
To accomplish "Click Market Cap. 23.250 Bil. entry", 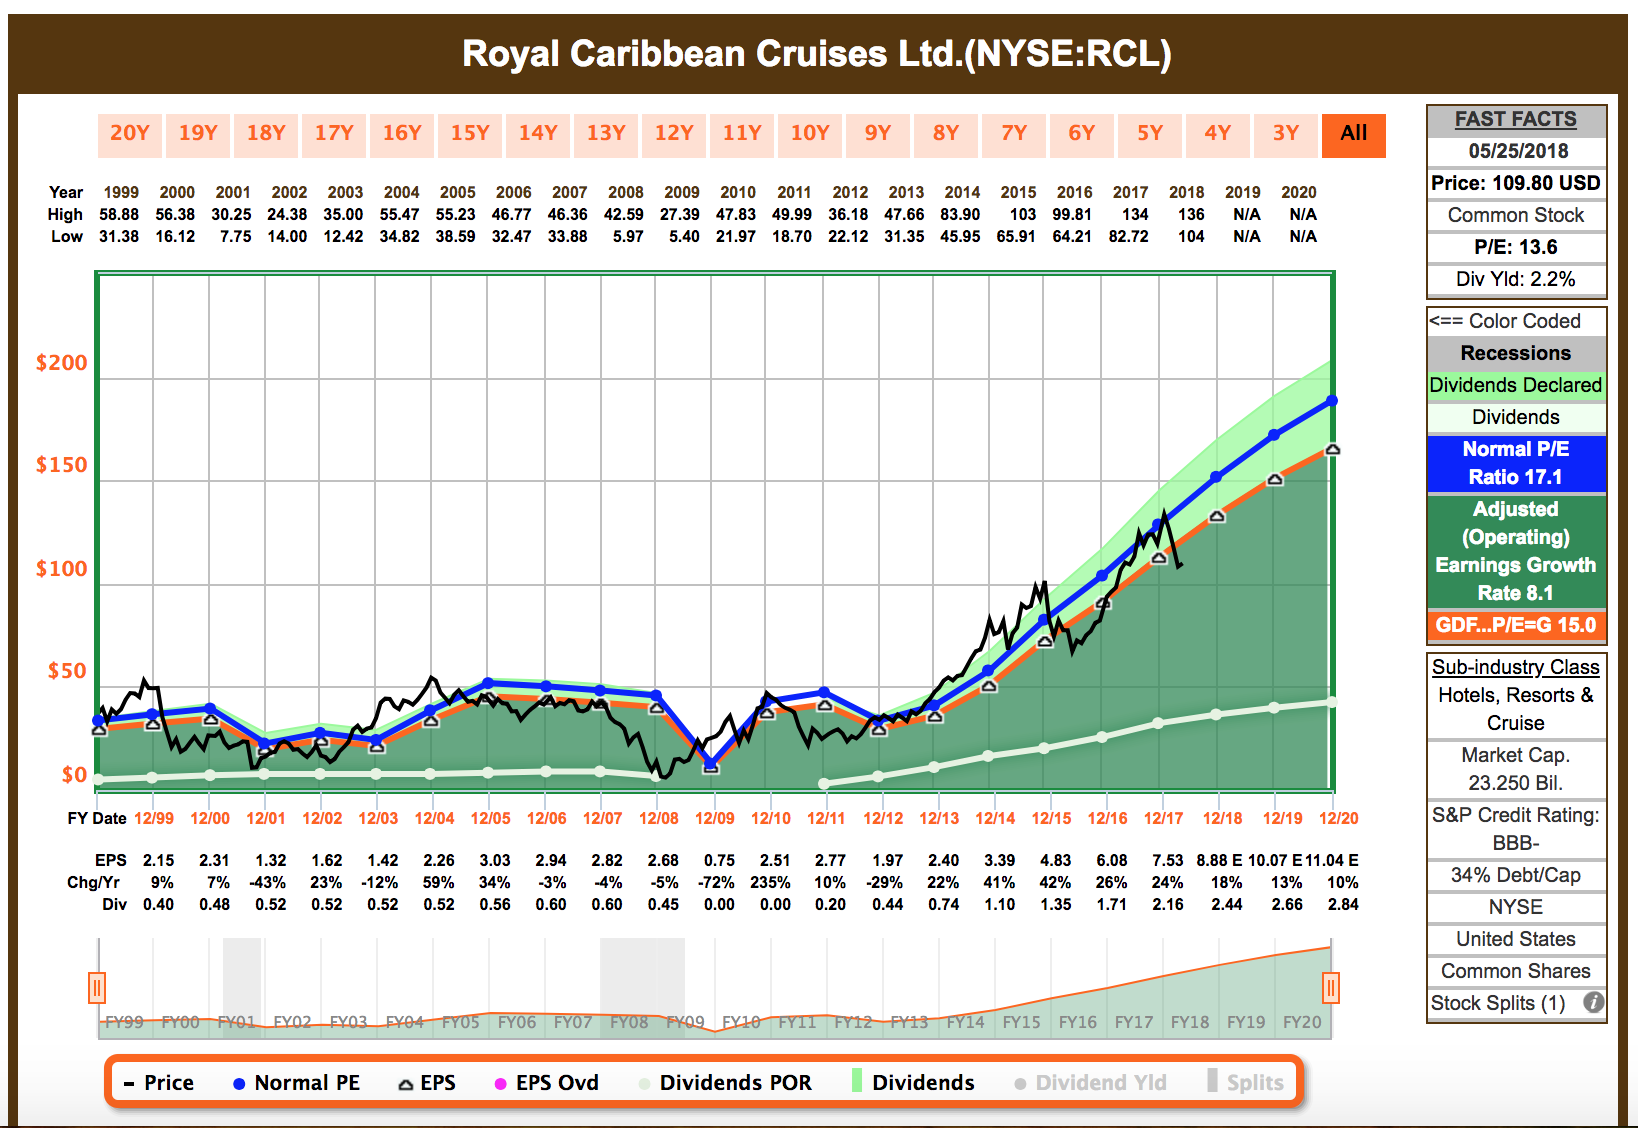I will pos(1516,769).
